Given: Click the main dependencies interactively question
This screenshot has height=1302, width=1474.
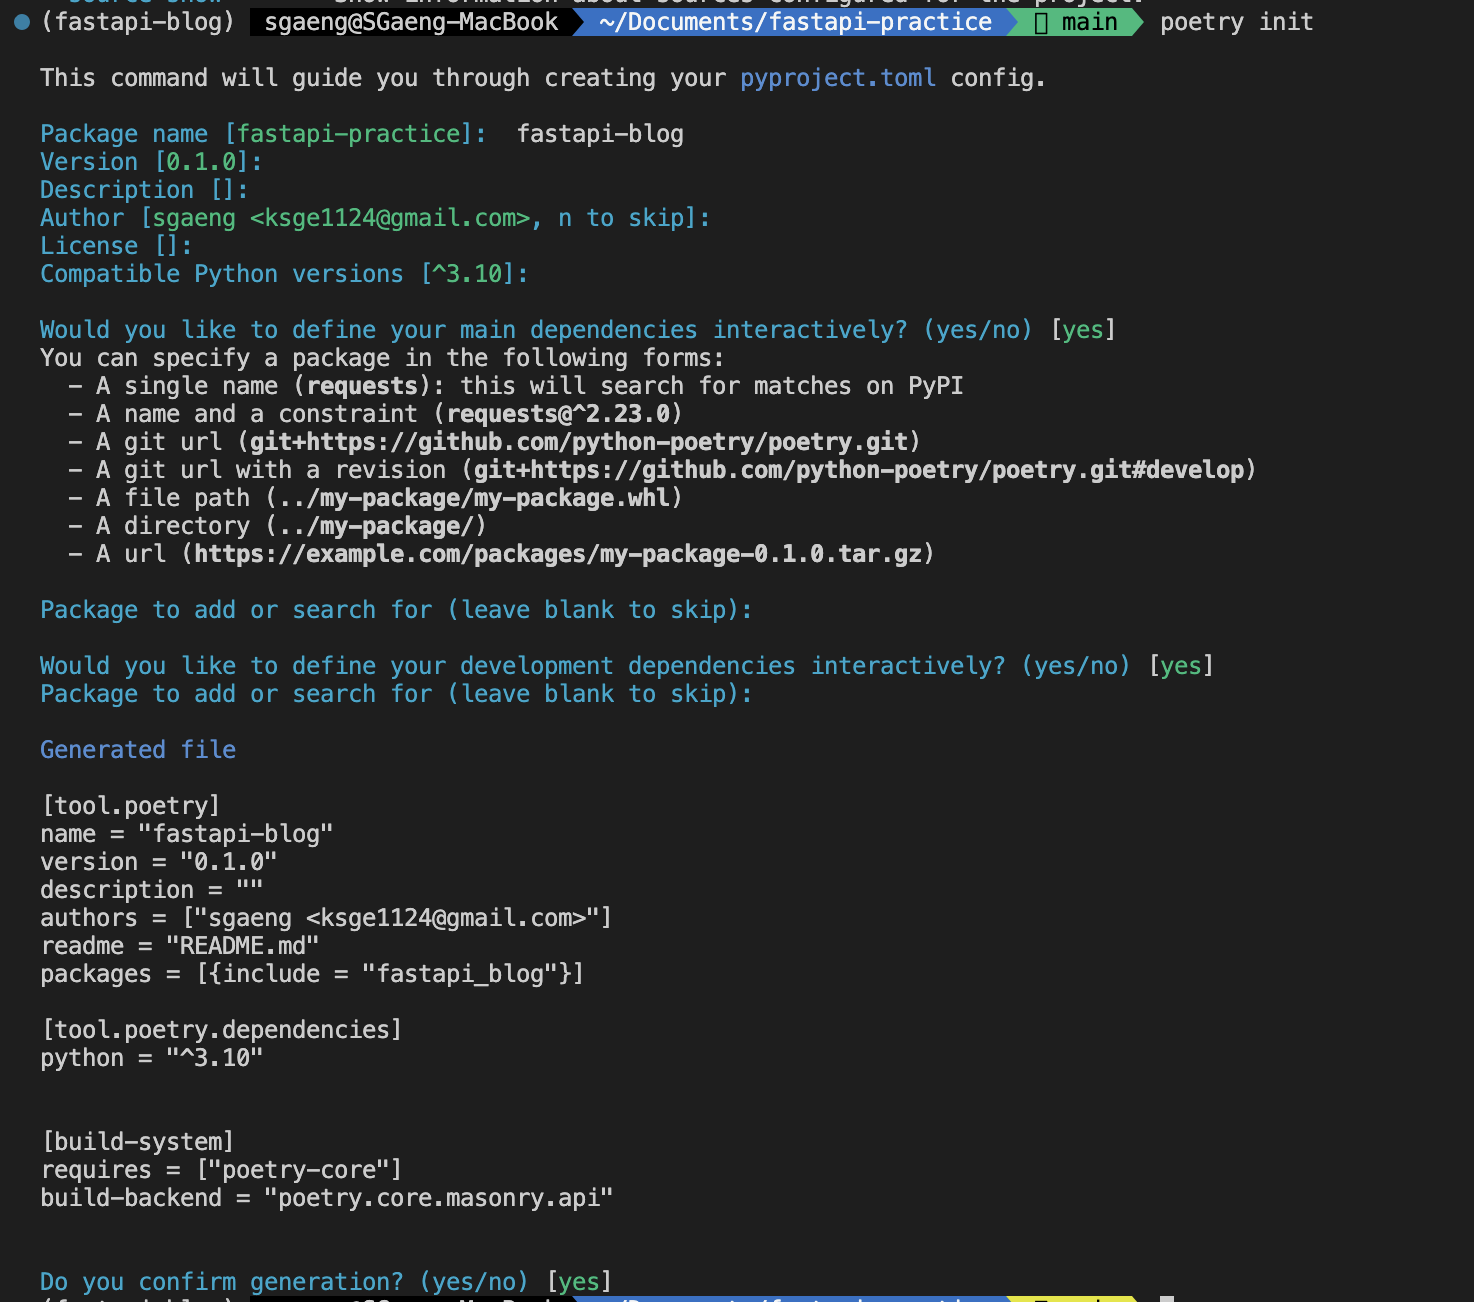Looking at the screenshot, I should click(578, 330).
